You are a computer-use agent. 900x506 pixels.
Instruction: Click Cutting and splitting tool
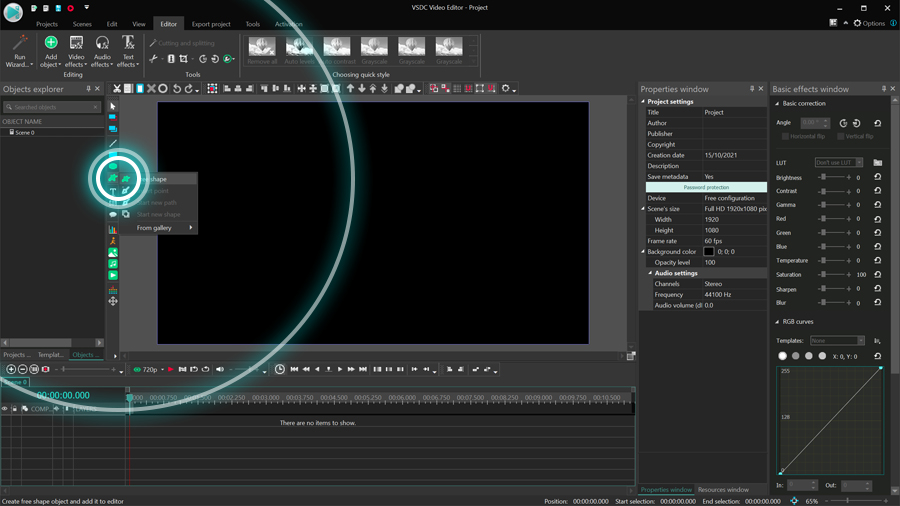tap(182, 43)
